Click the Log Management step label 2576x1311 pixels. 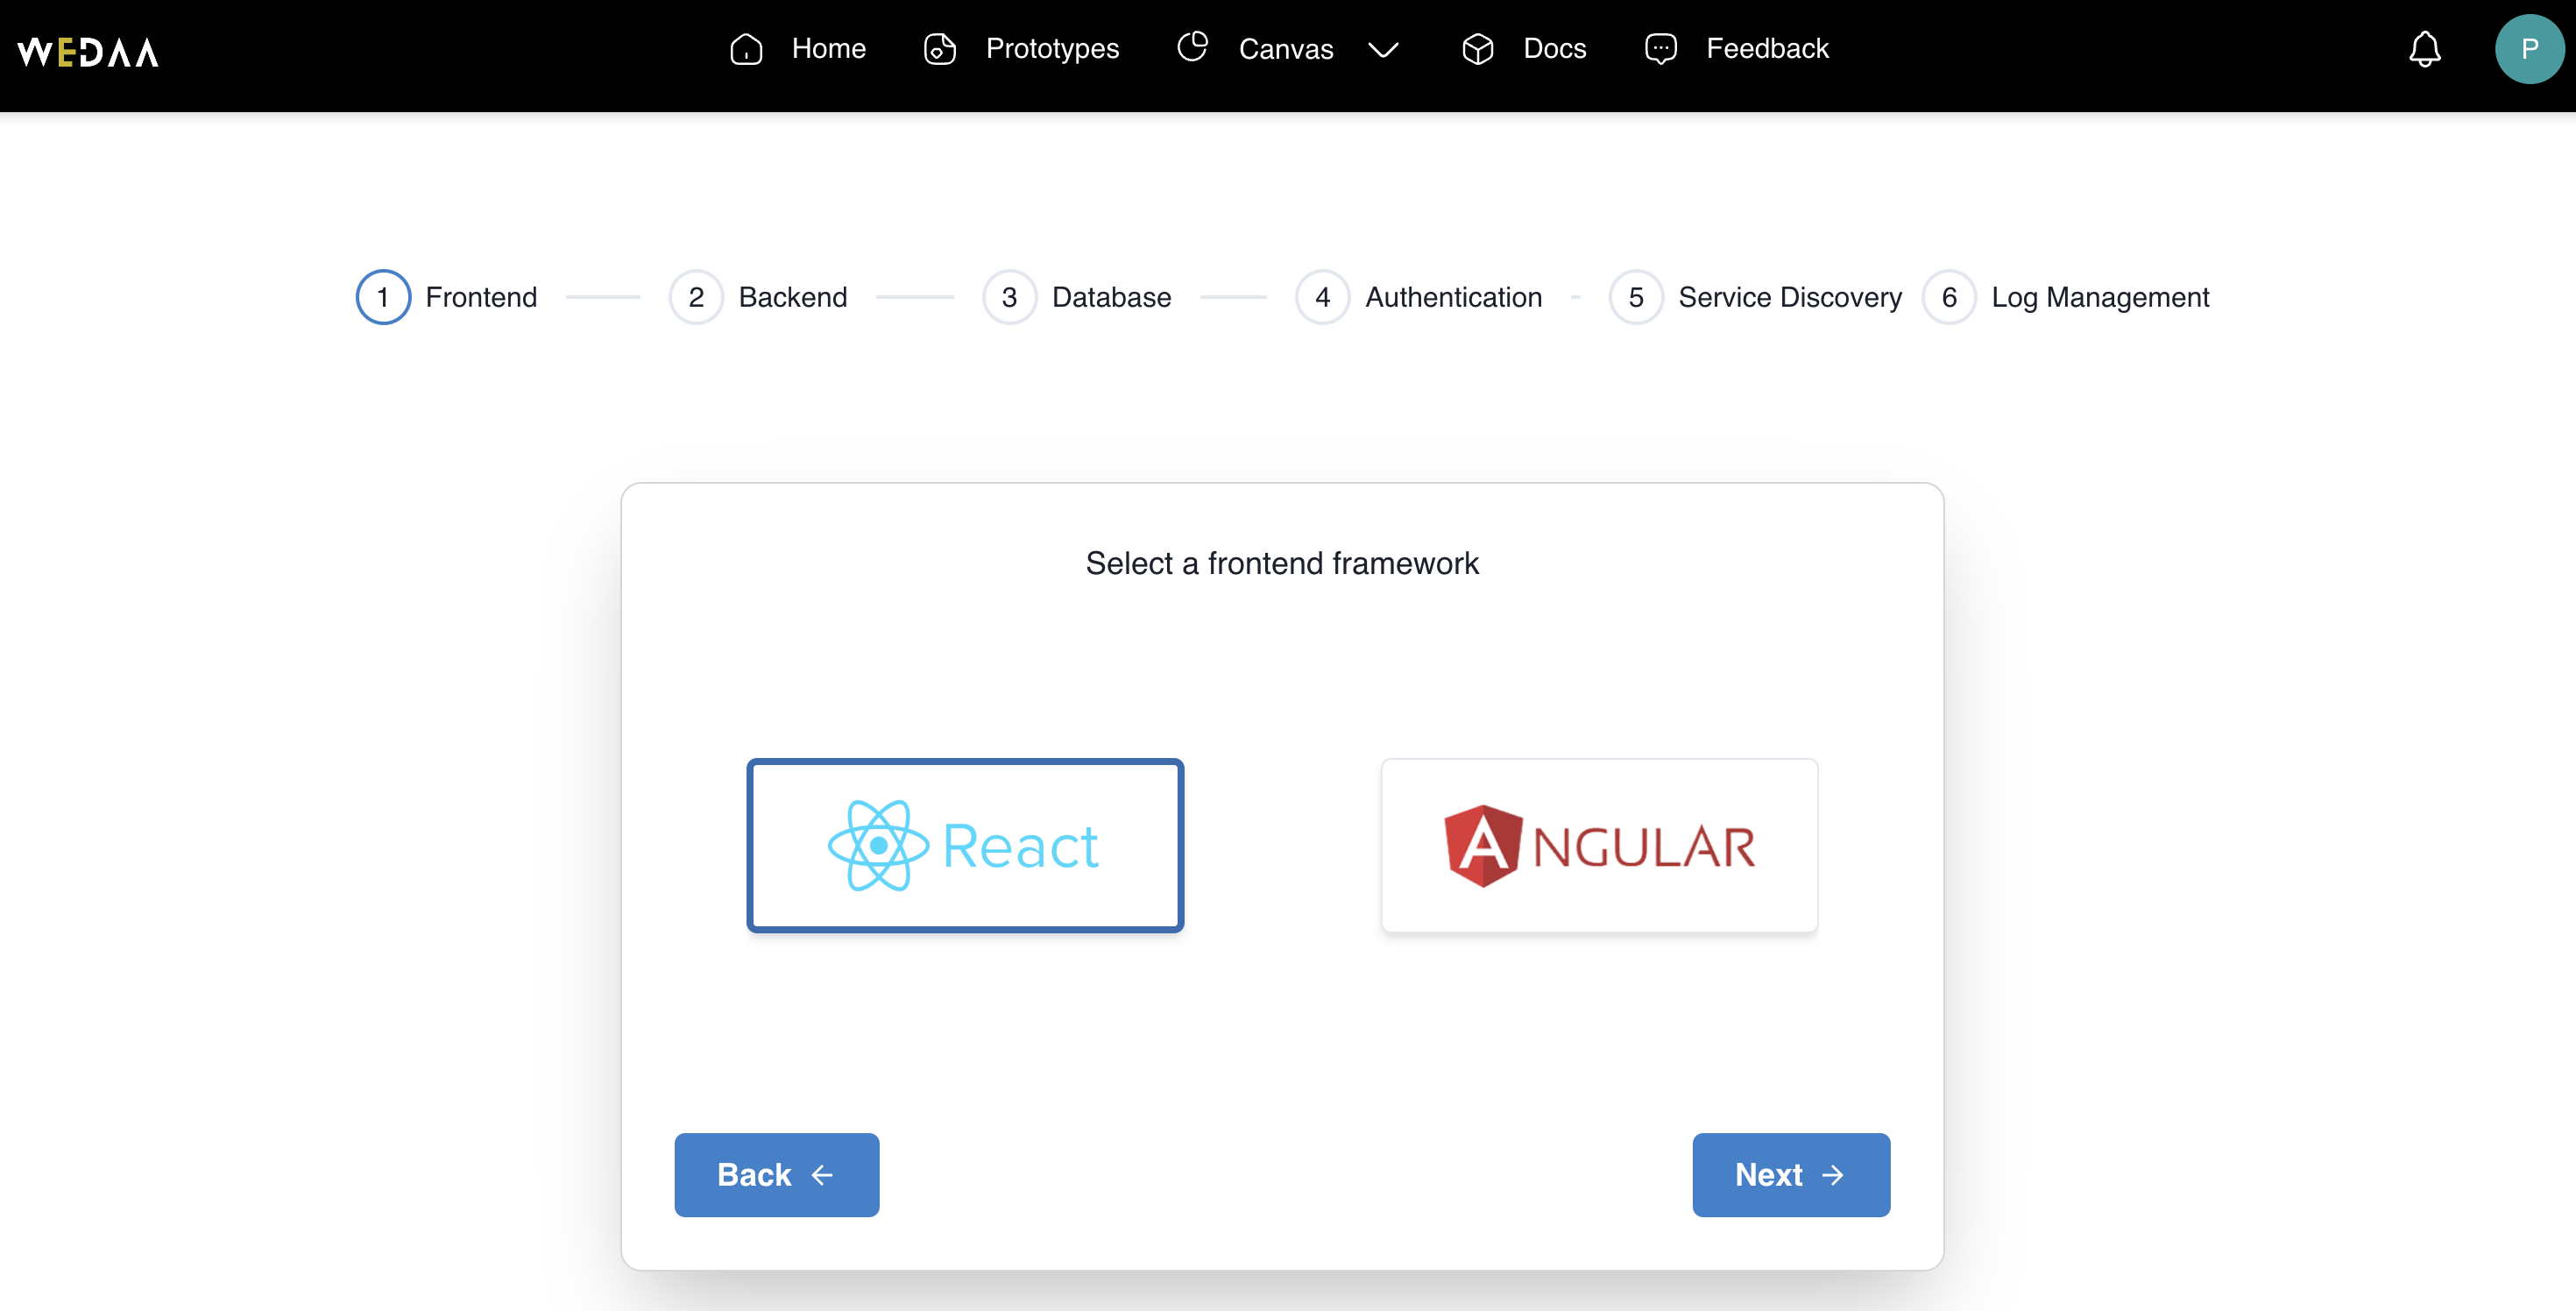(2100, 298)
